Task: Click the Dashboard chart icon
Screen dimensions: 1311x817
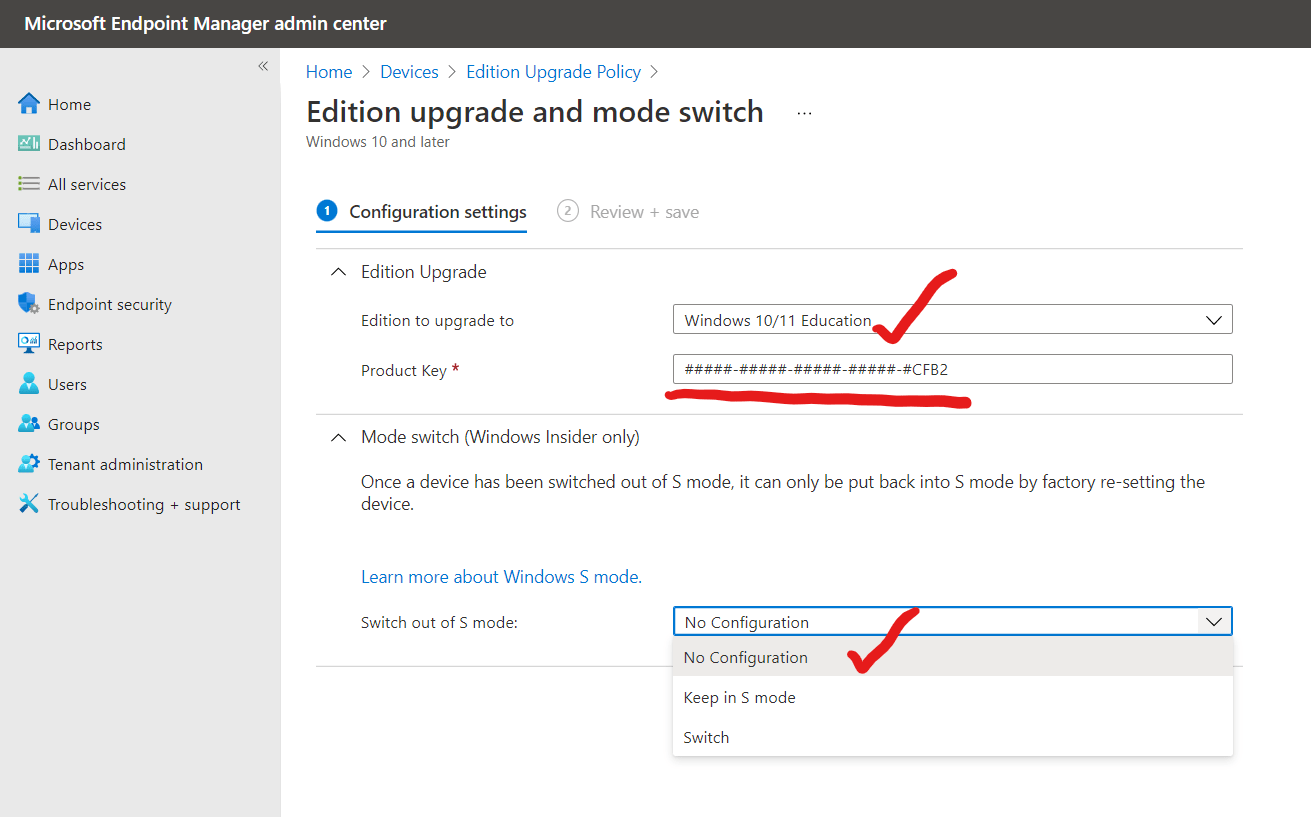Action: click(29, 144)
